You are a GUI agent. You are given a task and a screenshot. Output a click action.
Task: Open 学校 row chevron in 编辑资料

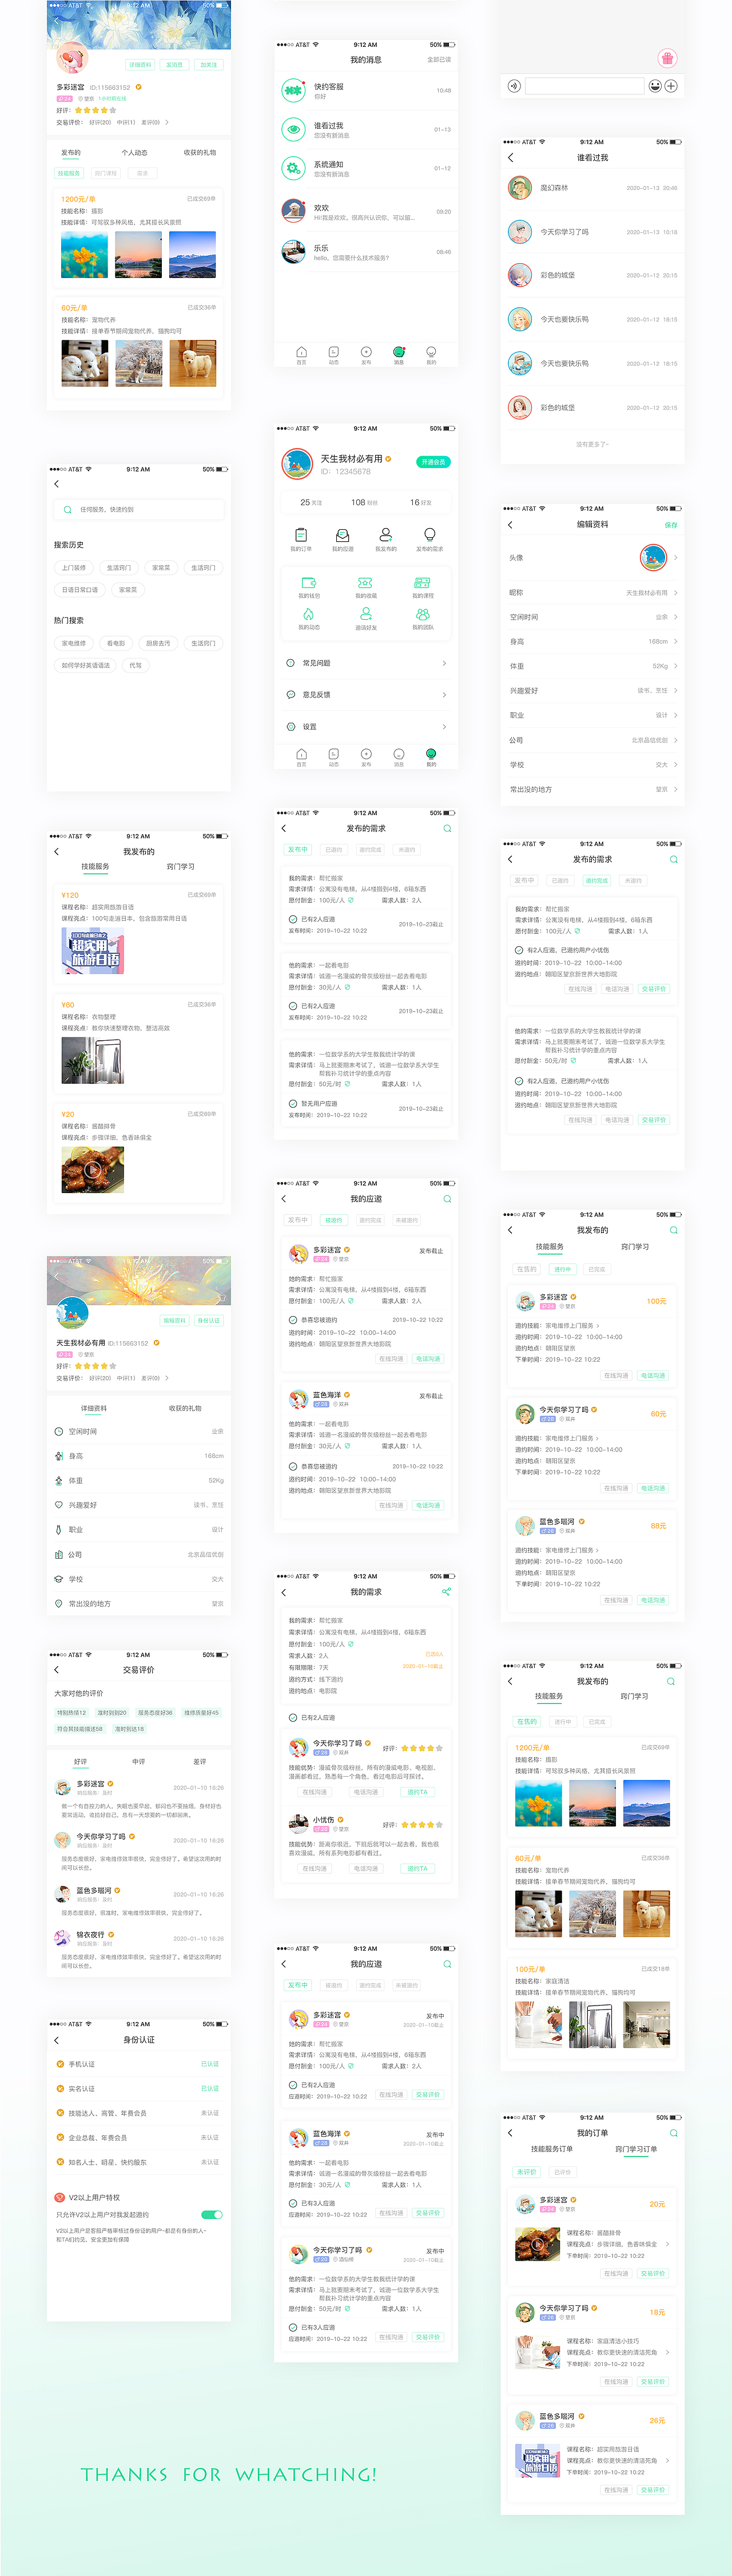(676, 765)
